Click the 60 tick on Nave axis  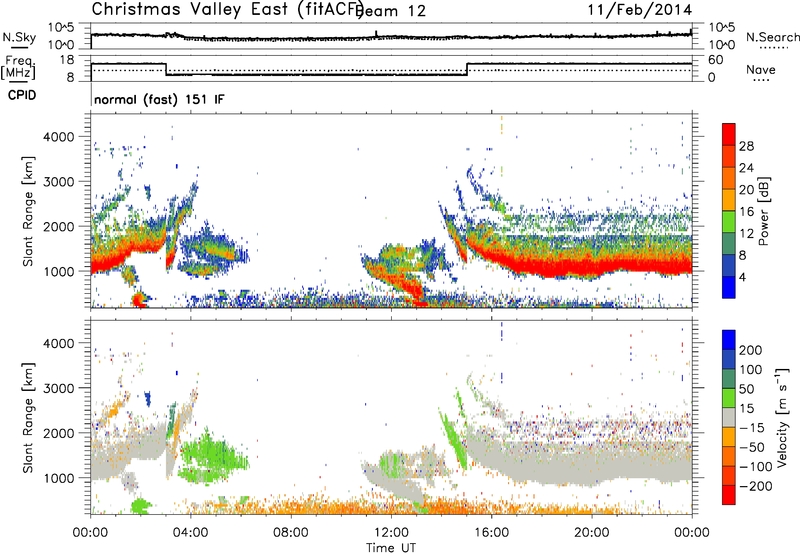(x=716, y=60)
